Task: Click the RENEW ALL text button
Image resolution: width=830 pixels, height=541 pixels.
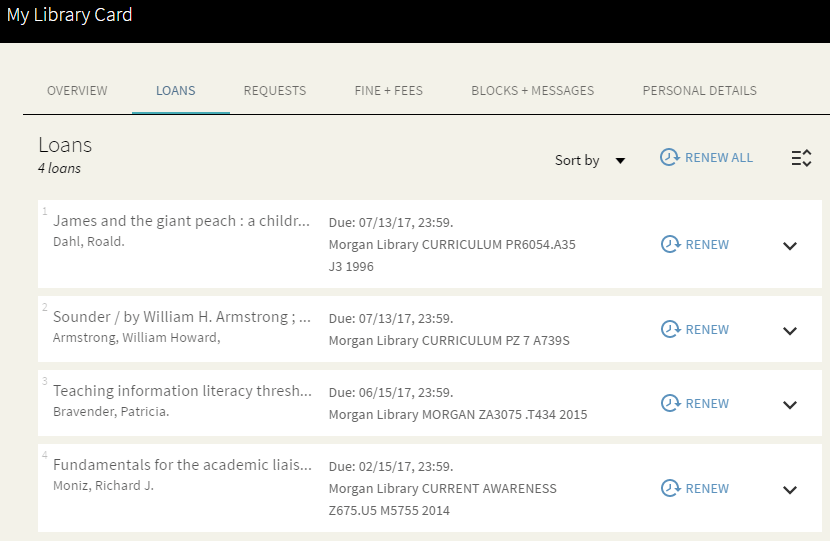Action: point(719,158)
